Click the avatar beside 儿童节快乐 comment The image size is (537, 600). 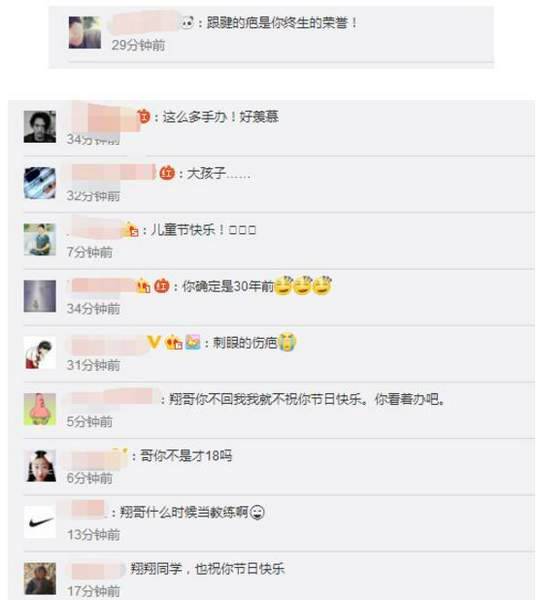(x=40, y=240)
